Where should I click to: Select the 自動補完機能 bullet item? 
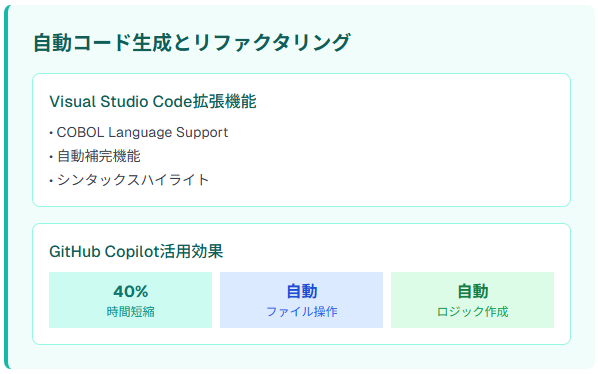[x=95, y=156]
